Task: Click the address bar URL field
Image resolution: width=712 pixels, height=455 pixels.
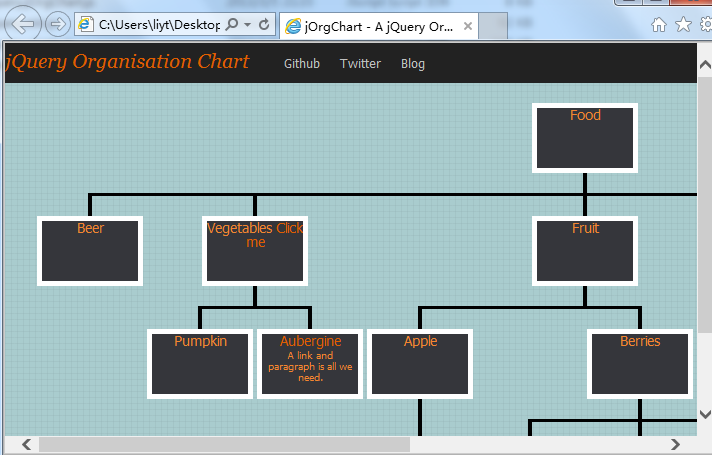Action: (x=155, y=24)
